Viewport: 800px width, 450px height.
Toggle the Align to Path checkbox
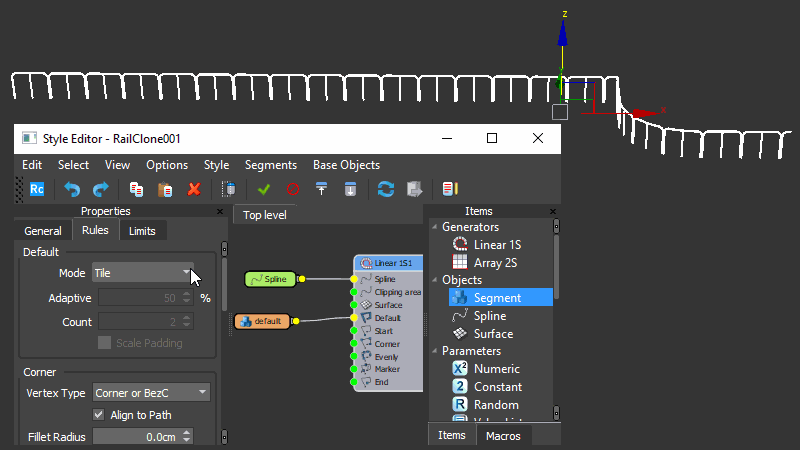point(99,415)
